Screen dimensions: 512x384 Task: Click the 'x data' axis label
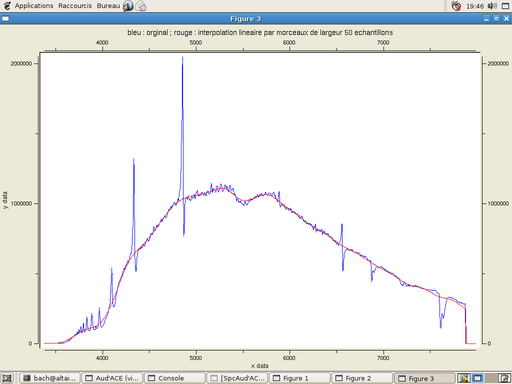click(x=259, y=366)
